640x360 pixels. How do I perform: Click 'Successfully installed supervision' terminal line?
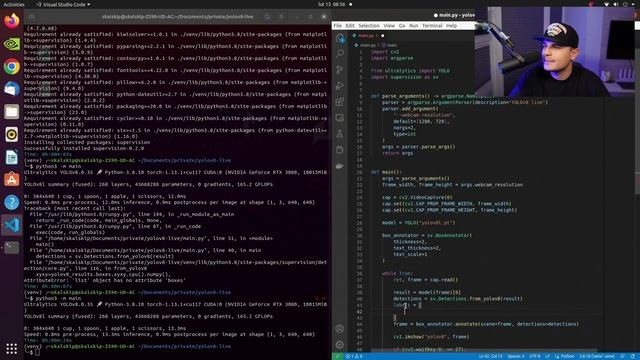84,148
